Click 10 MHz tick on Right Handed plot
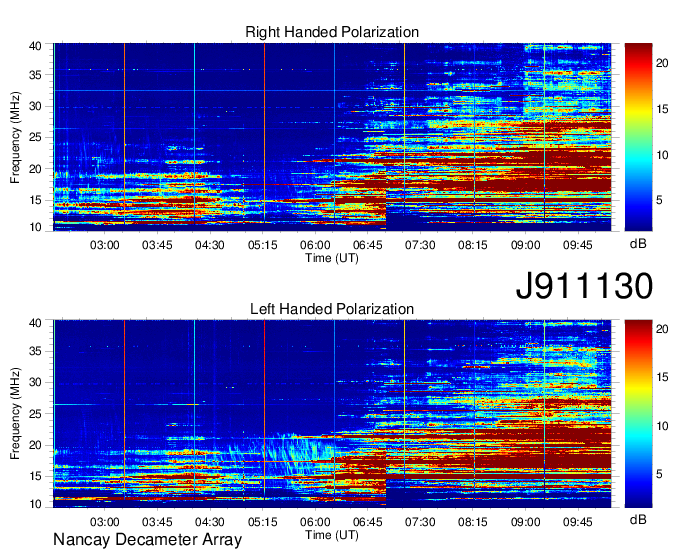 (x=35, y=227)
